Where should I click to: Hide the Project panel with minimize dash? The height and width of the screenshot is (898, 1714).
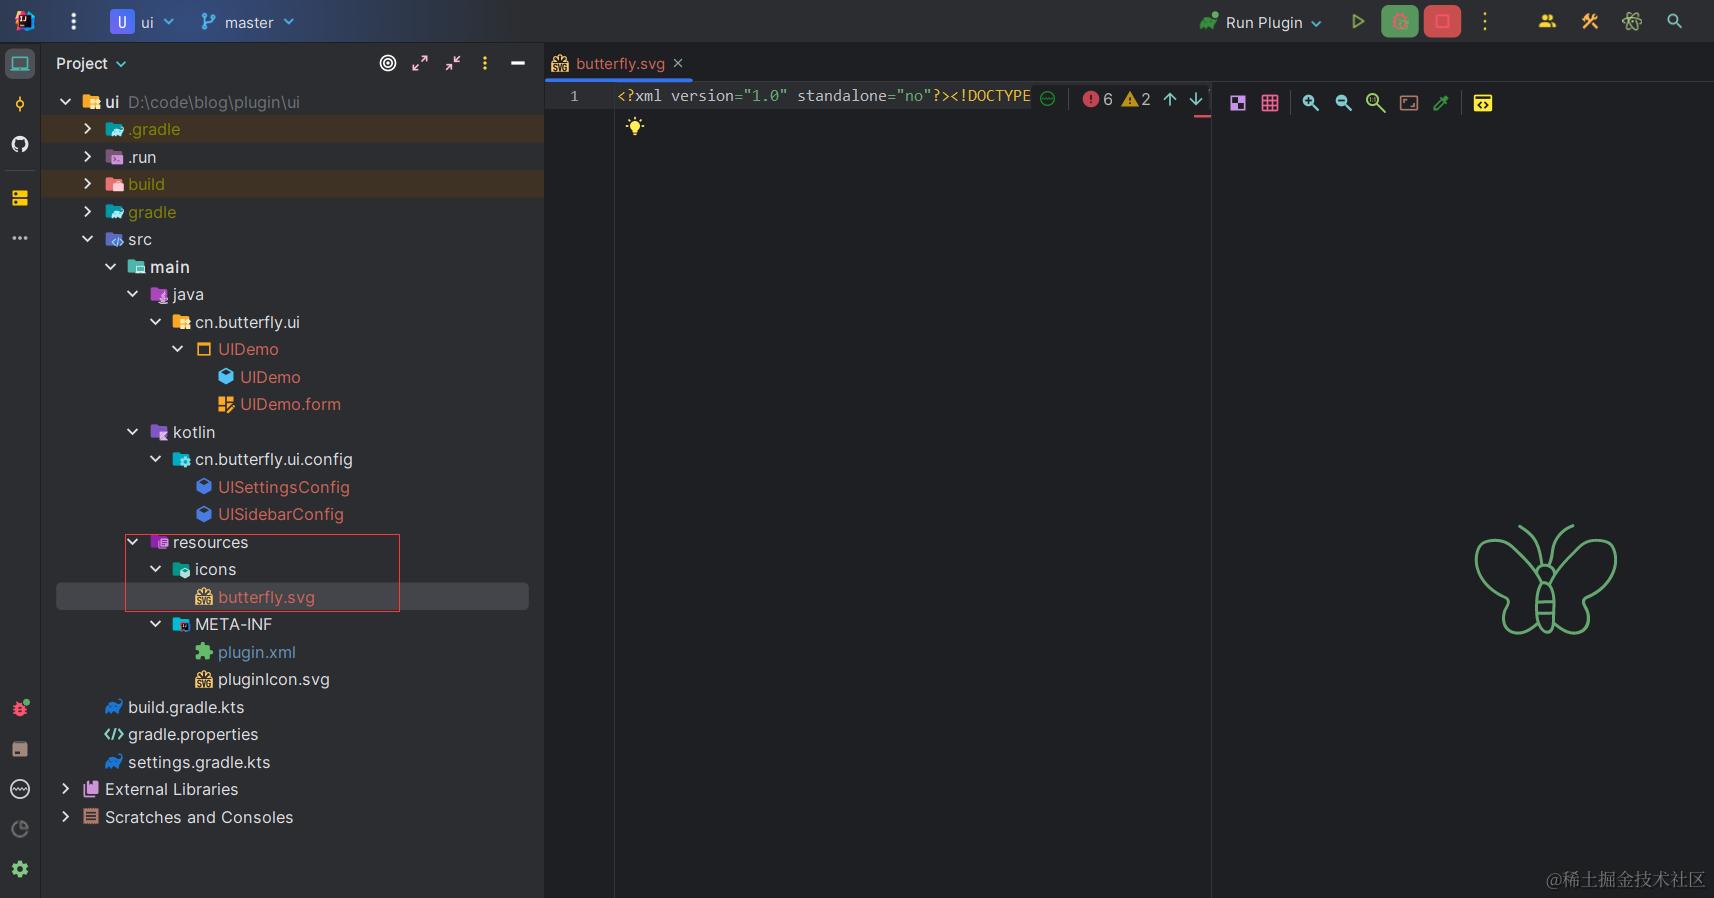(x=518, y=63)
